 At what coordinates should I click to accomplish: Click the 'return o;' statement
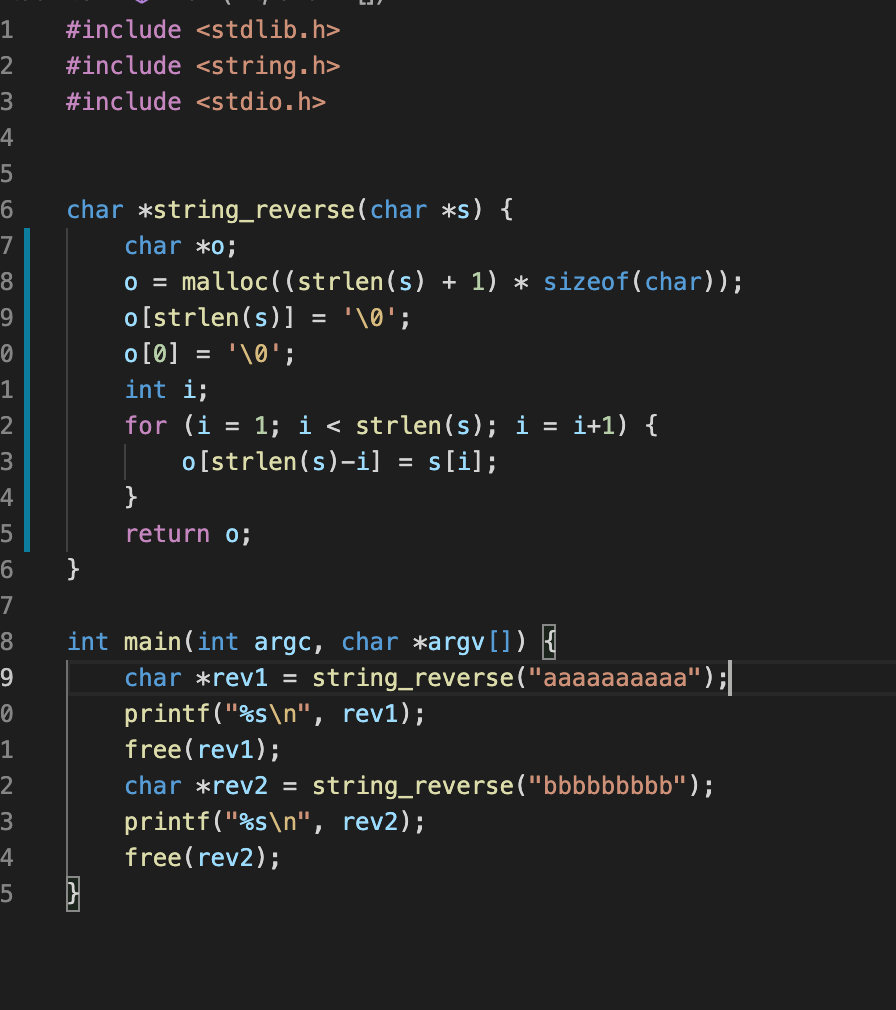[188, 534]
